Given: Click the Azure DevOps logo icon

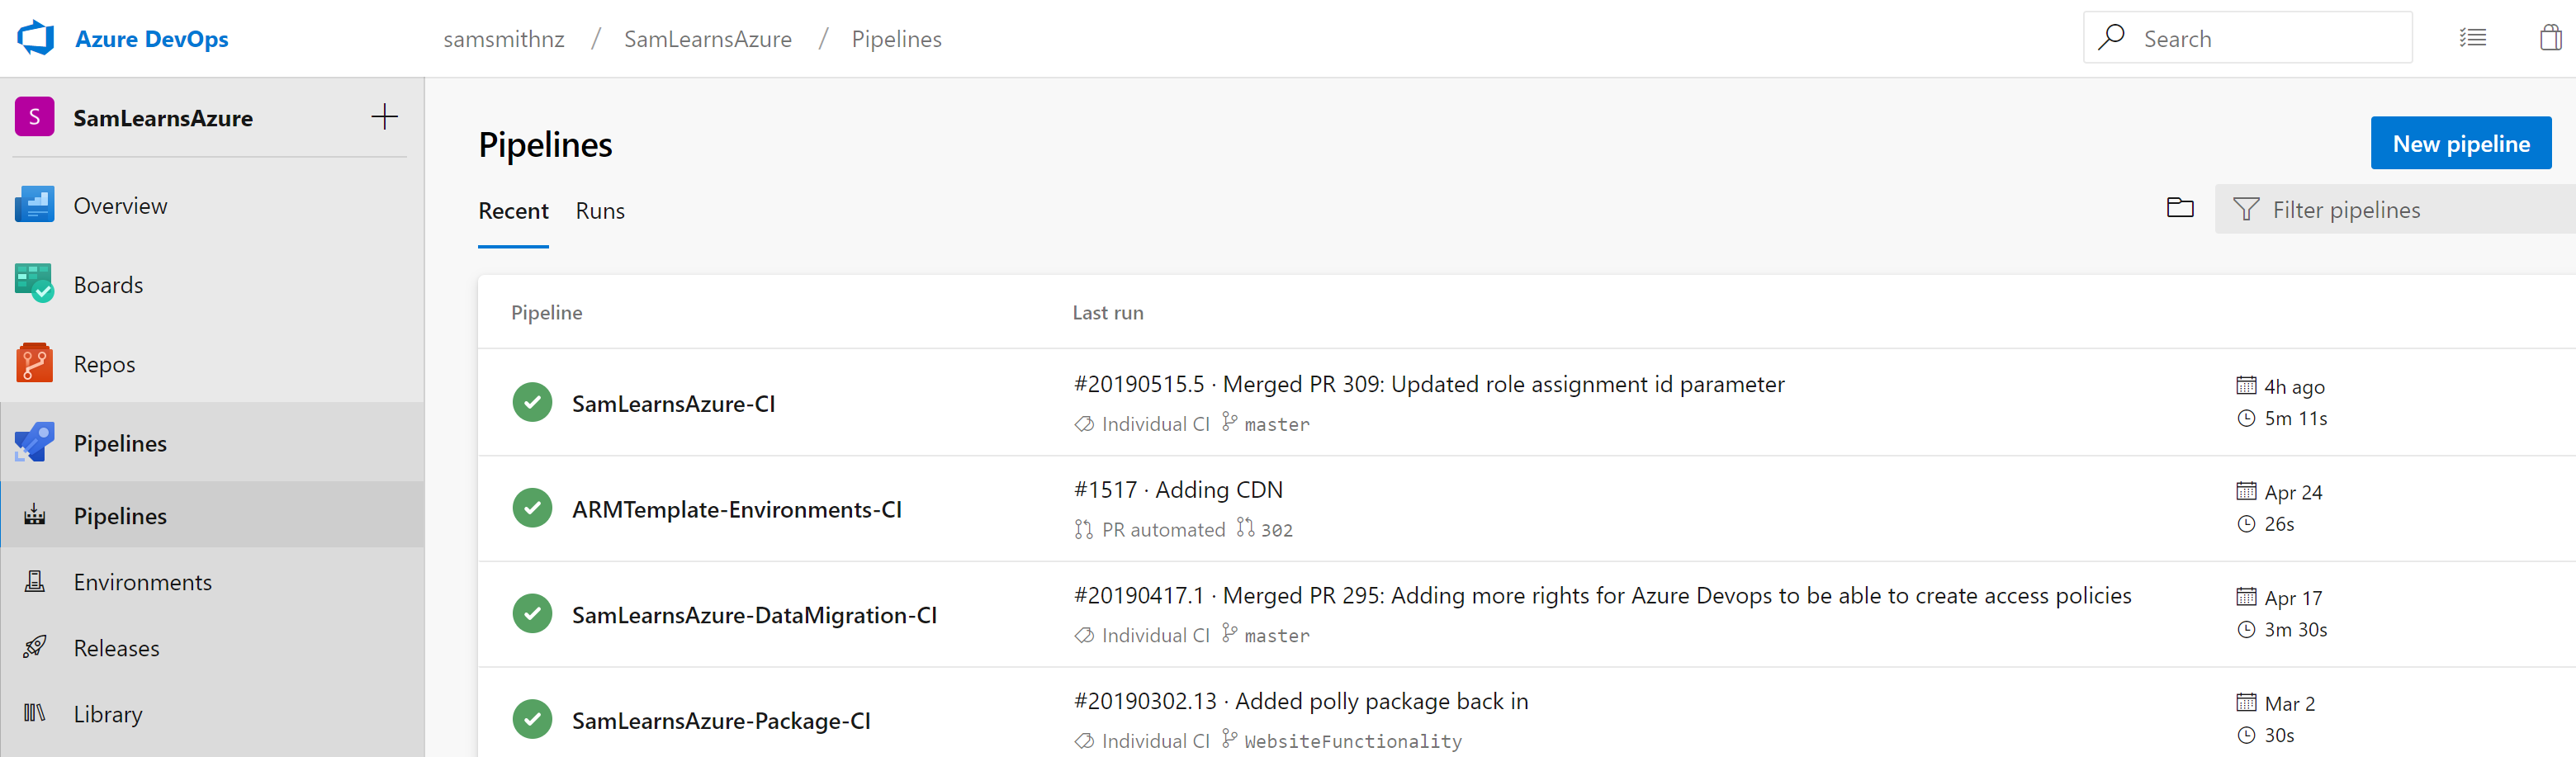Looking at the screenshot, I should (36, 38).
